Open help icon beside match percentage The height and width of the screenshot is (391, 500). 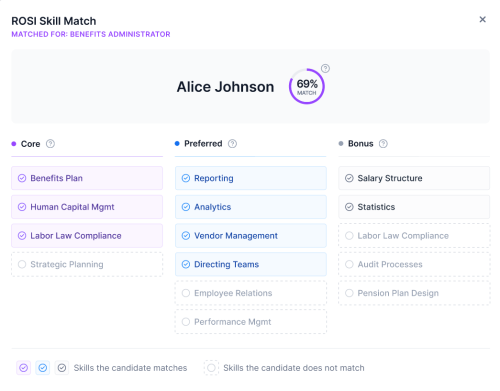click(x=325, y=68)
